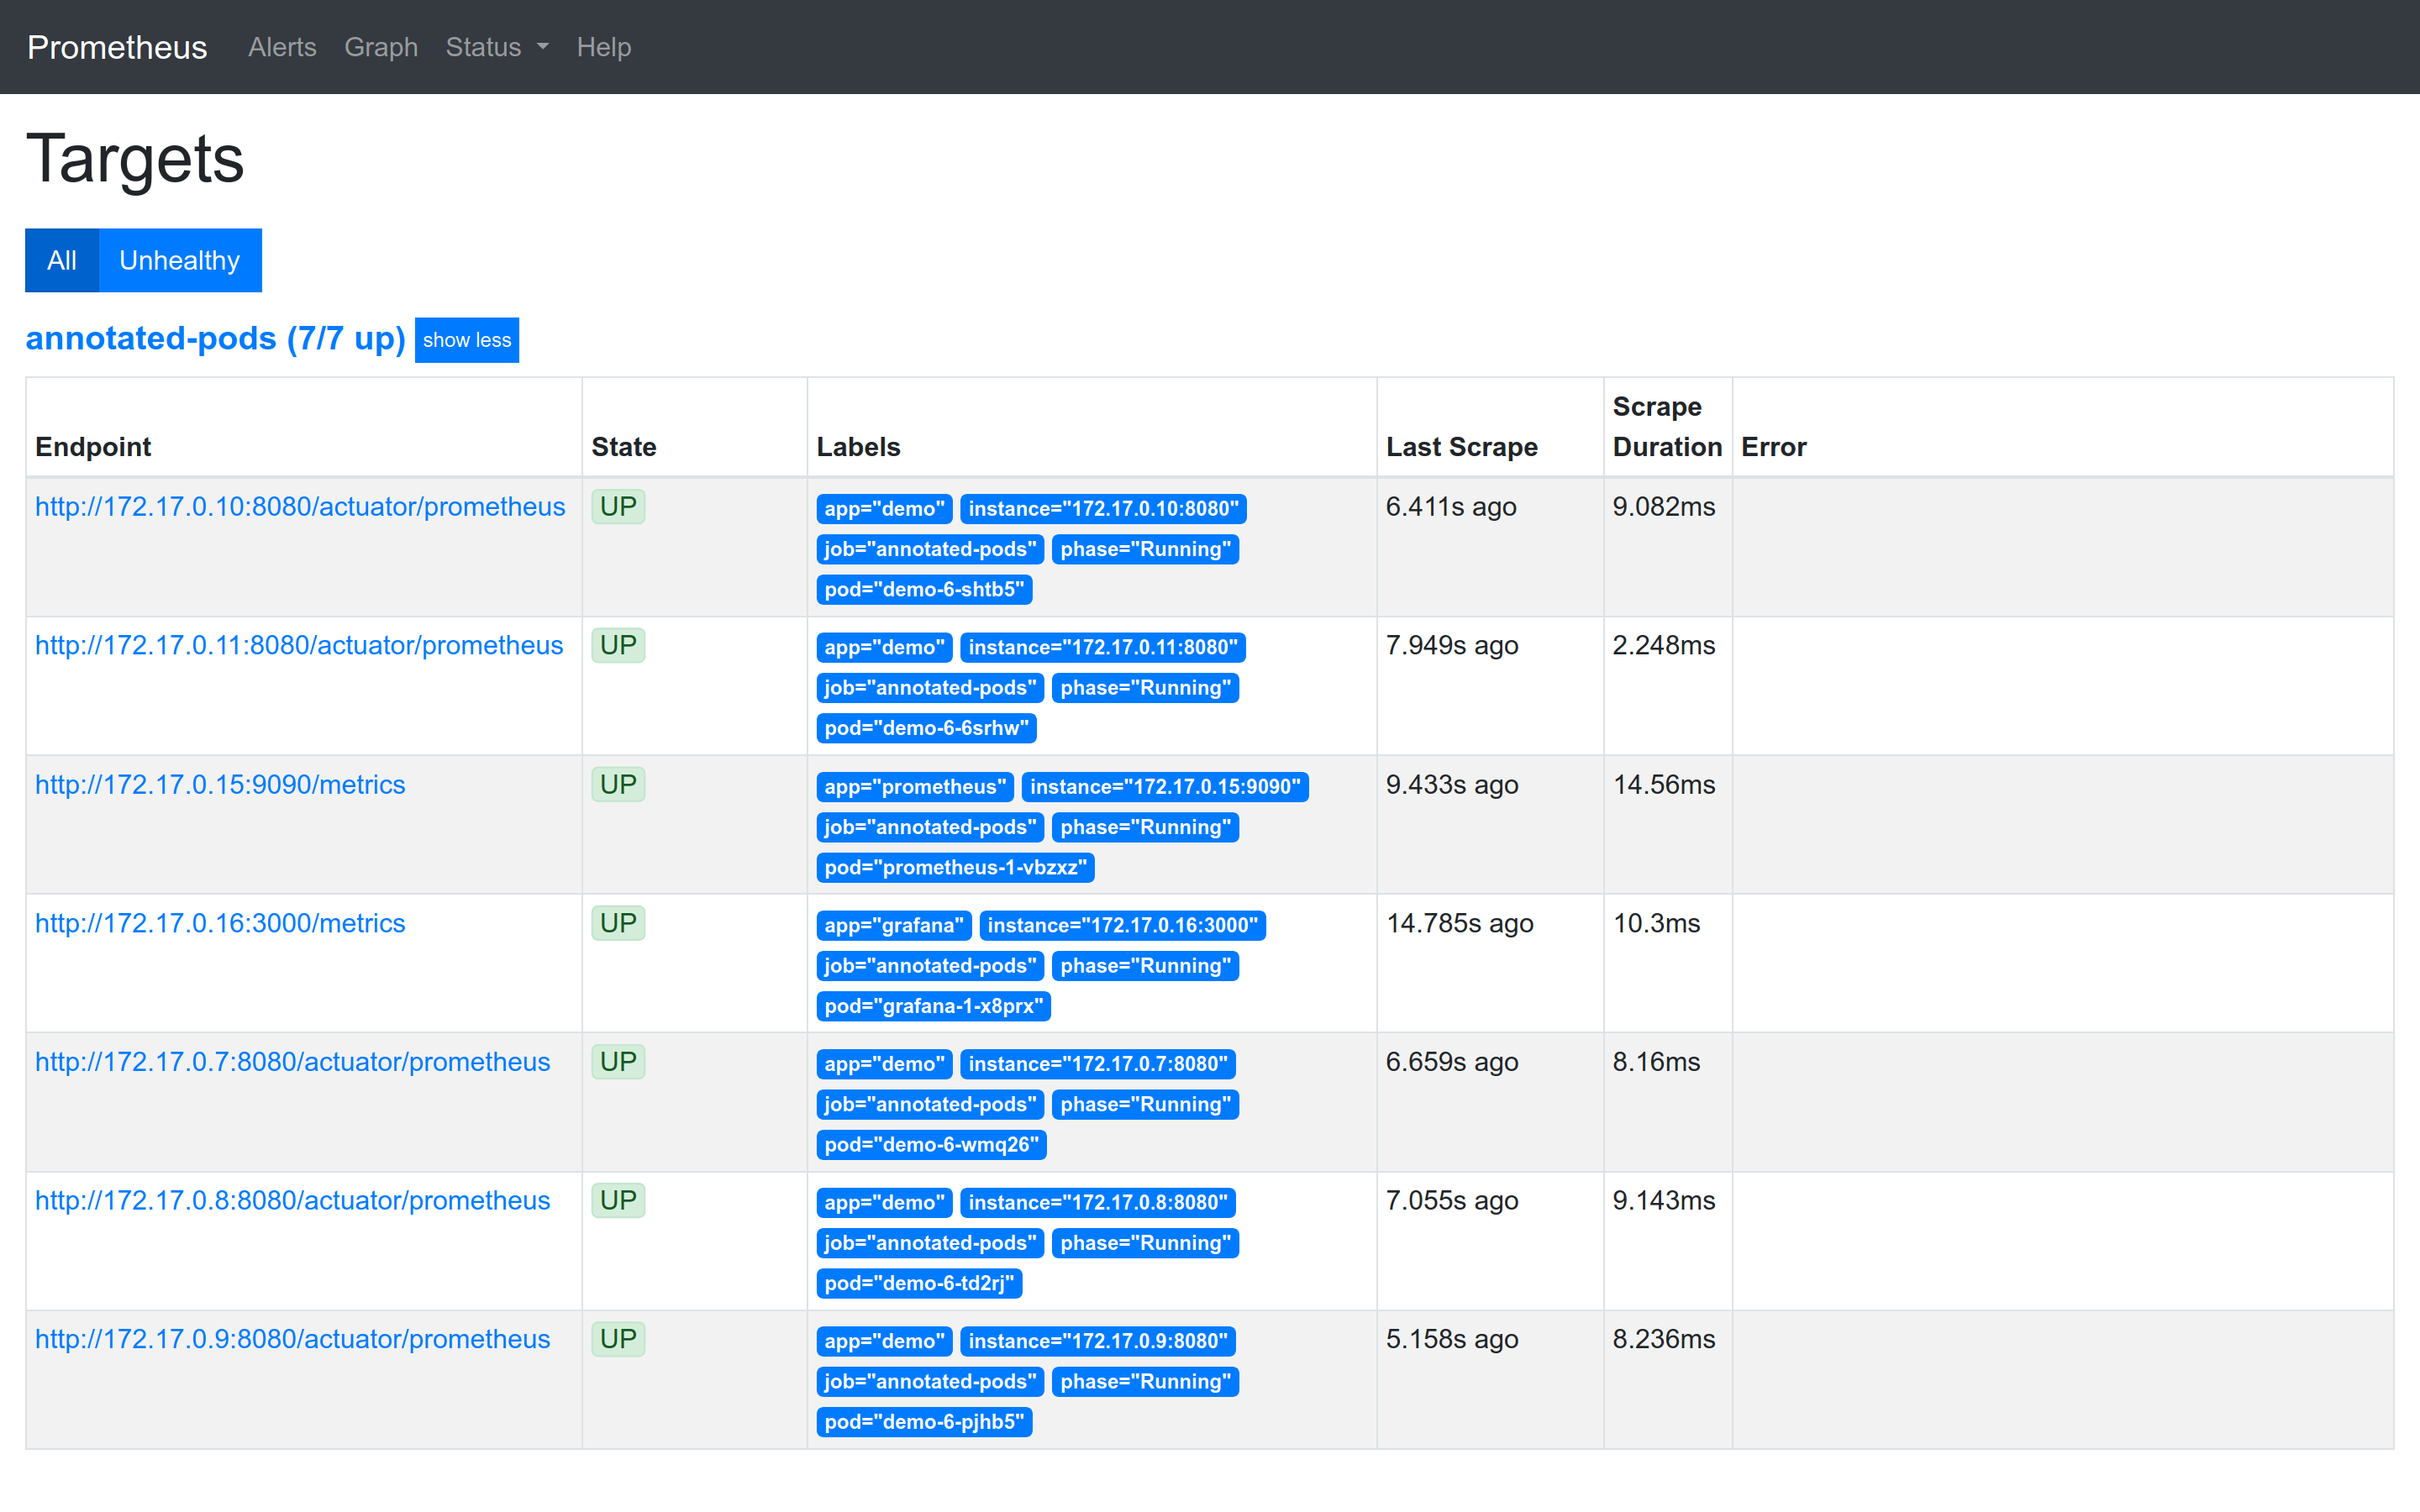Open the 172.17.0.11:8080 actuator endpoint link

point(299,646)
